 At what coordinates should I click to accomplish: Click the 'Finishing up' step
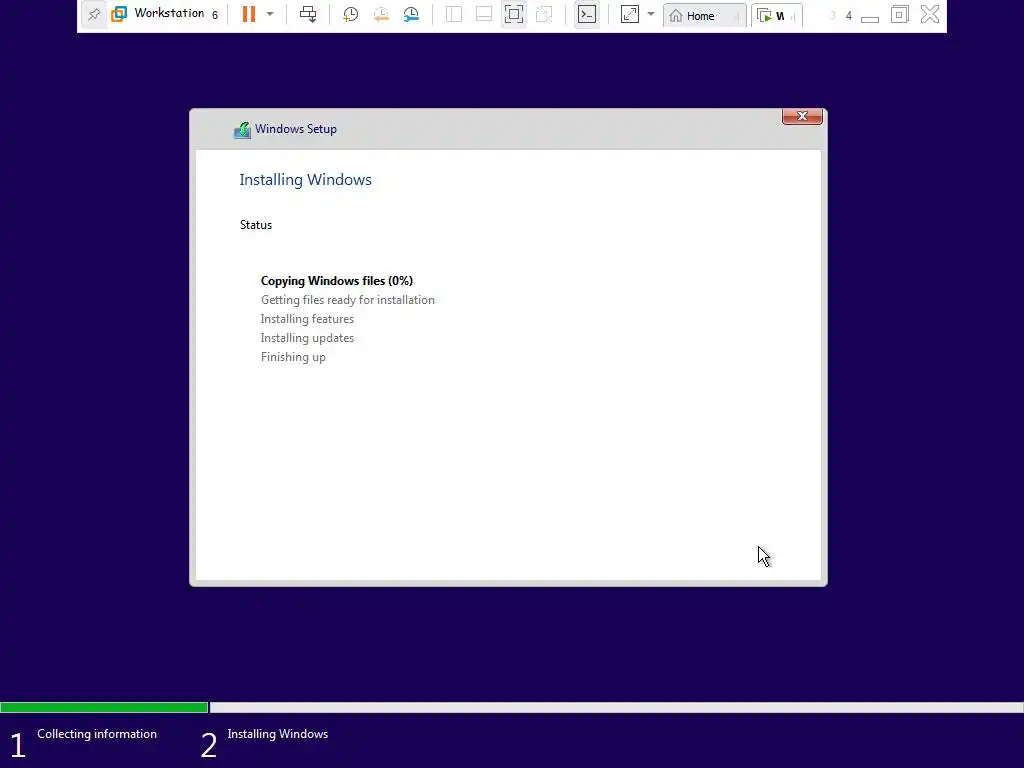tap(293, 357)
